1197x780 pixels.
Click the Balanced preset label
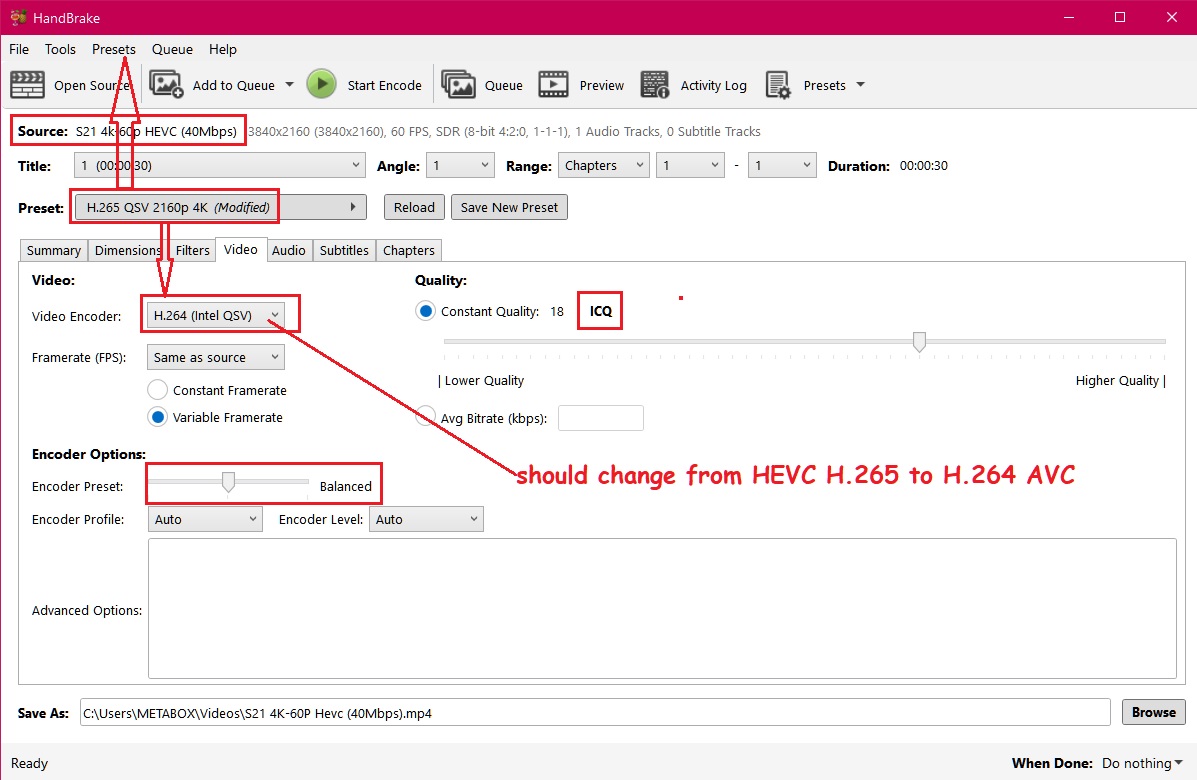coord(346,486)
